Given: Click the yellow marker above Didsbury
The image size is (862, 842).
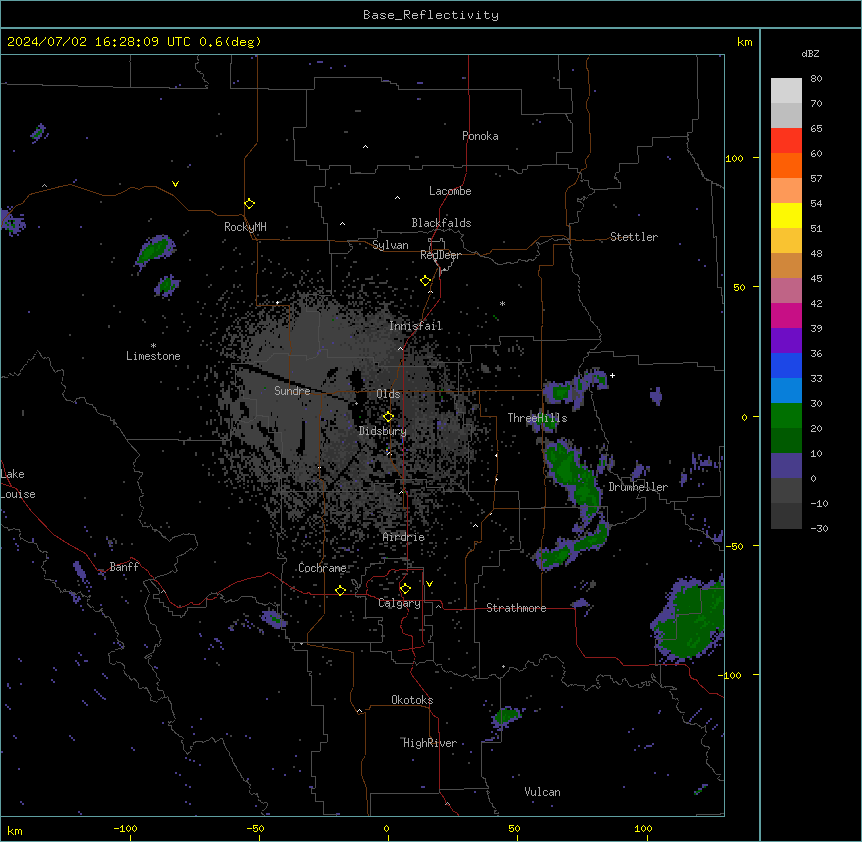Looking at the screenshot, I should point(388,417).
